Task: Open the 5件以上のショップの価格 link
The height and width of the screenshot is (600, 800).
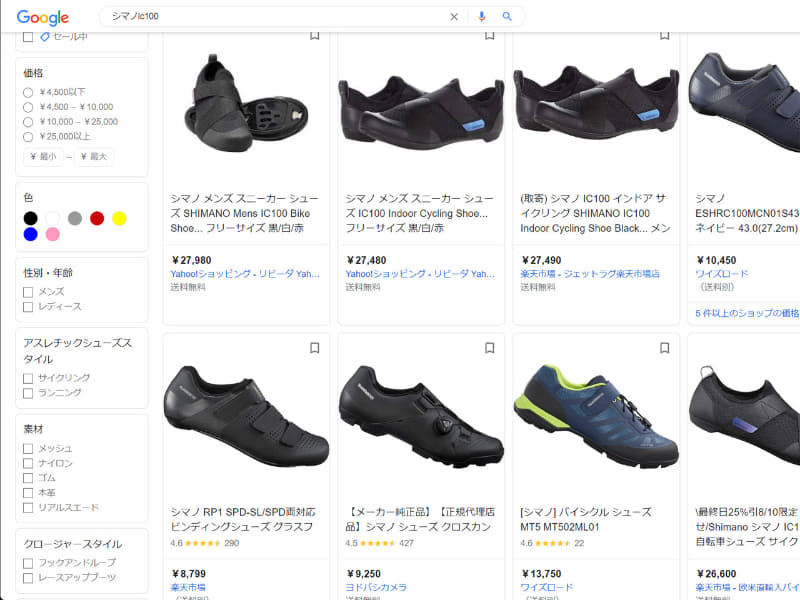Action: coord(746,314)
